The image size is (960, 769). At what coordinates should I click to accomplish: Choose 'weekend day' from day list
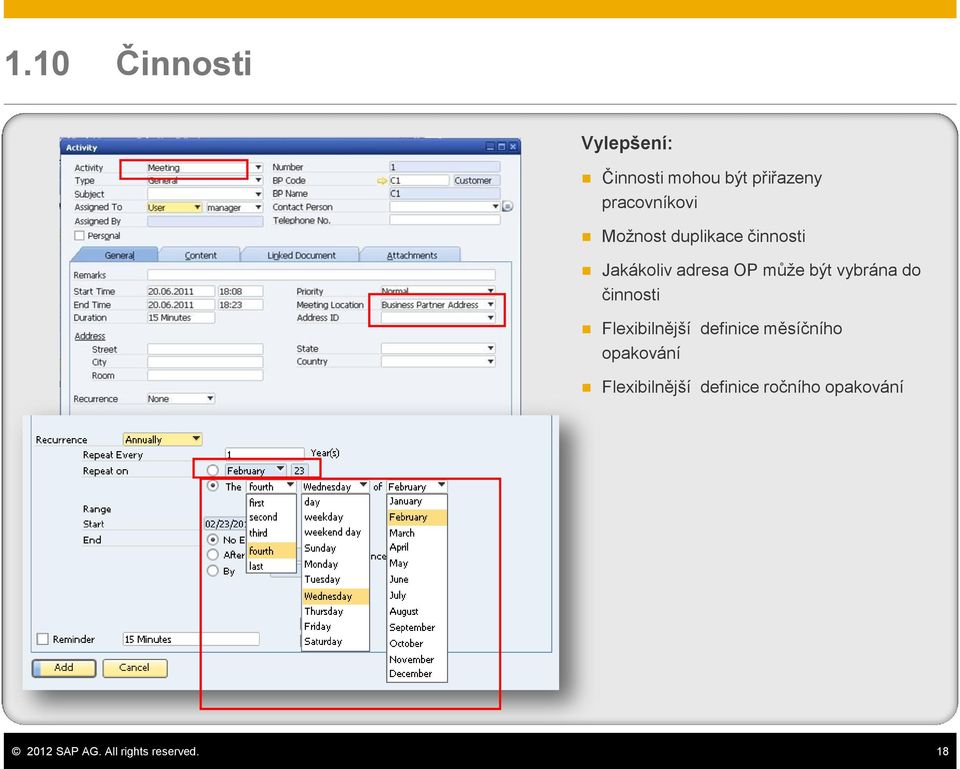pyautogui.click(x=335, y=532)
